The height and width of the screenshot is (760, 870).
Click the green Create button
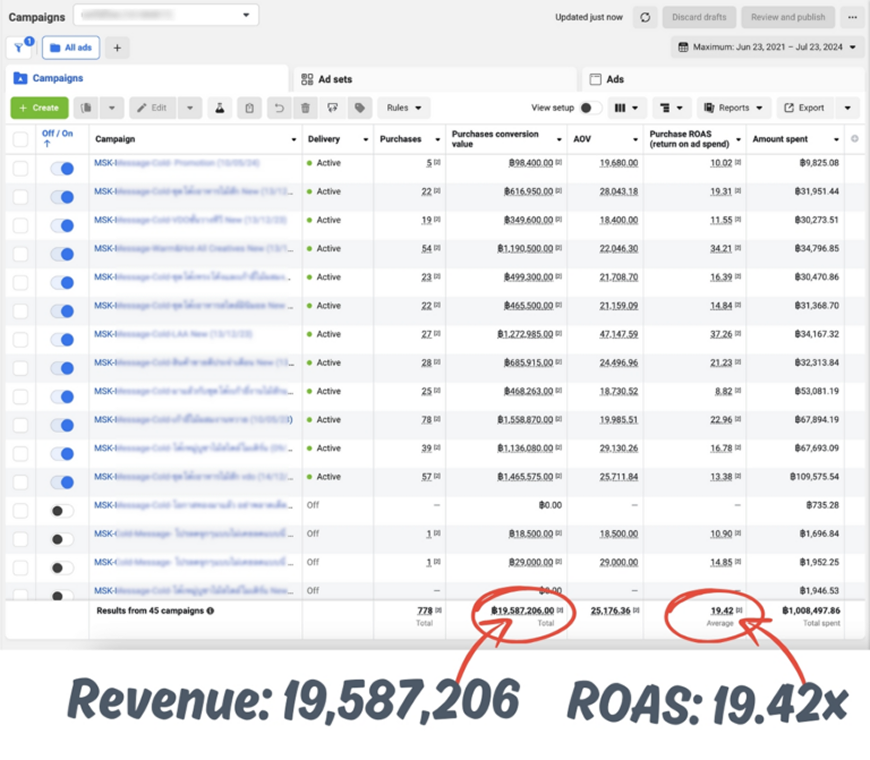pyautogui.click(x=39, y=108)
